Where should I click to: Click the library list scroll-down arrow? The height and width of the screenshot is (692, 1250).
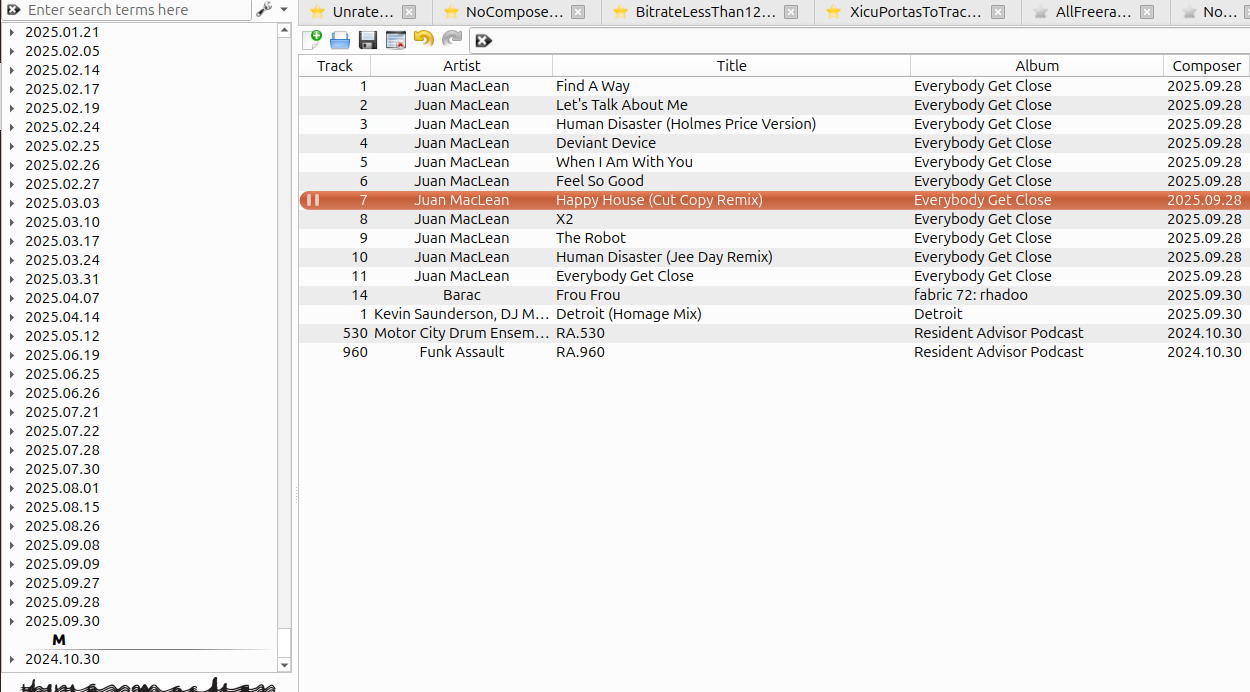pyautogui.click(x=284, y=665)
